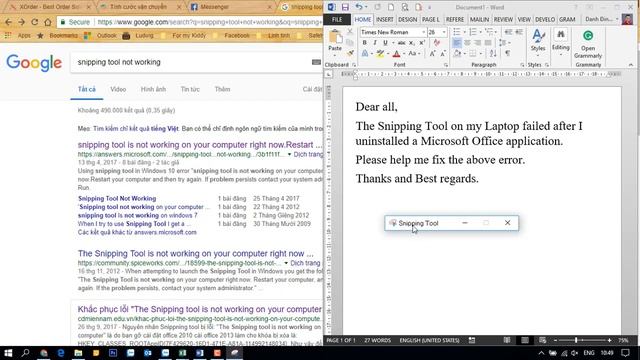The image size is (640, 360).
Task: Open the font size dropdown showing 26
Action: (x=444, y=32)
